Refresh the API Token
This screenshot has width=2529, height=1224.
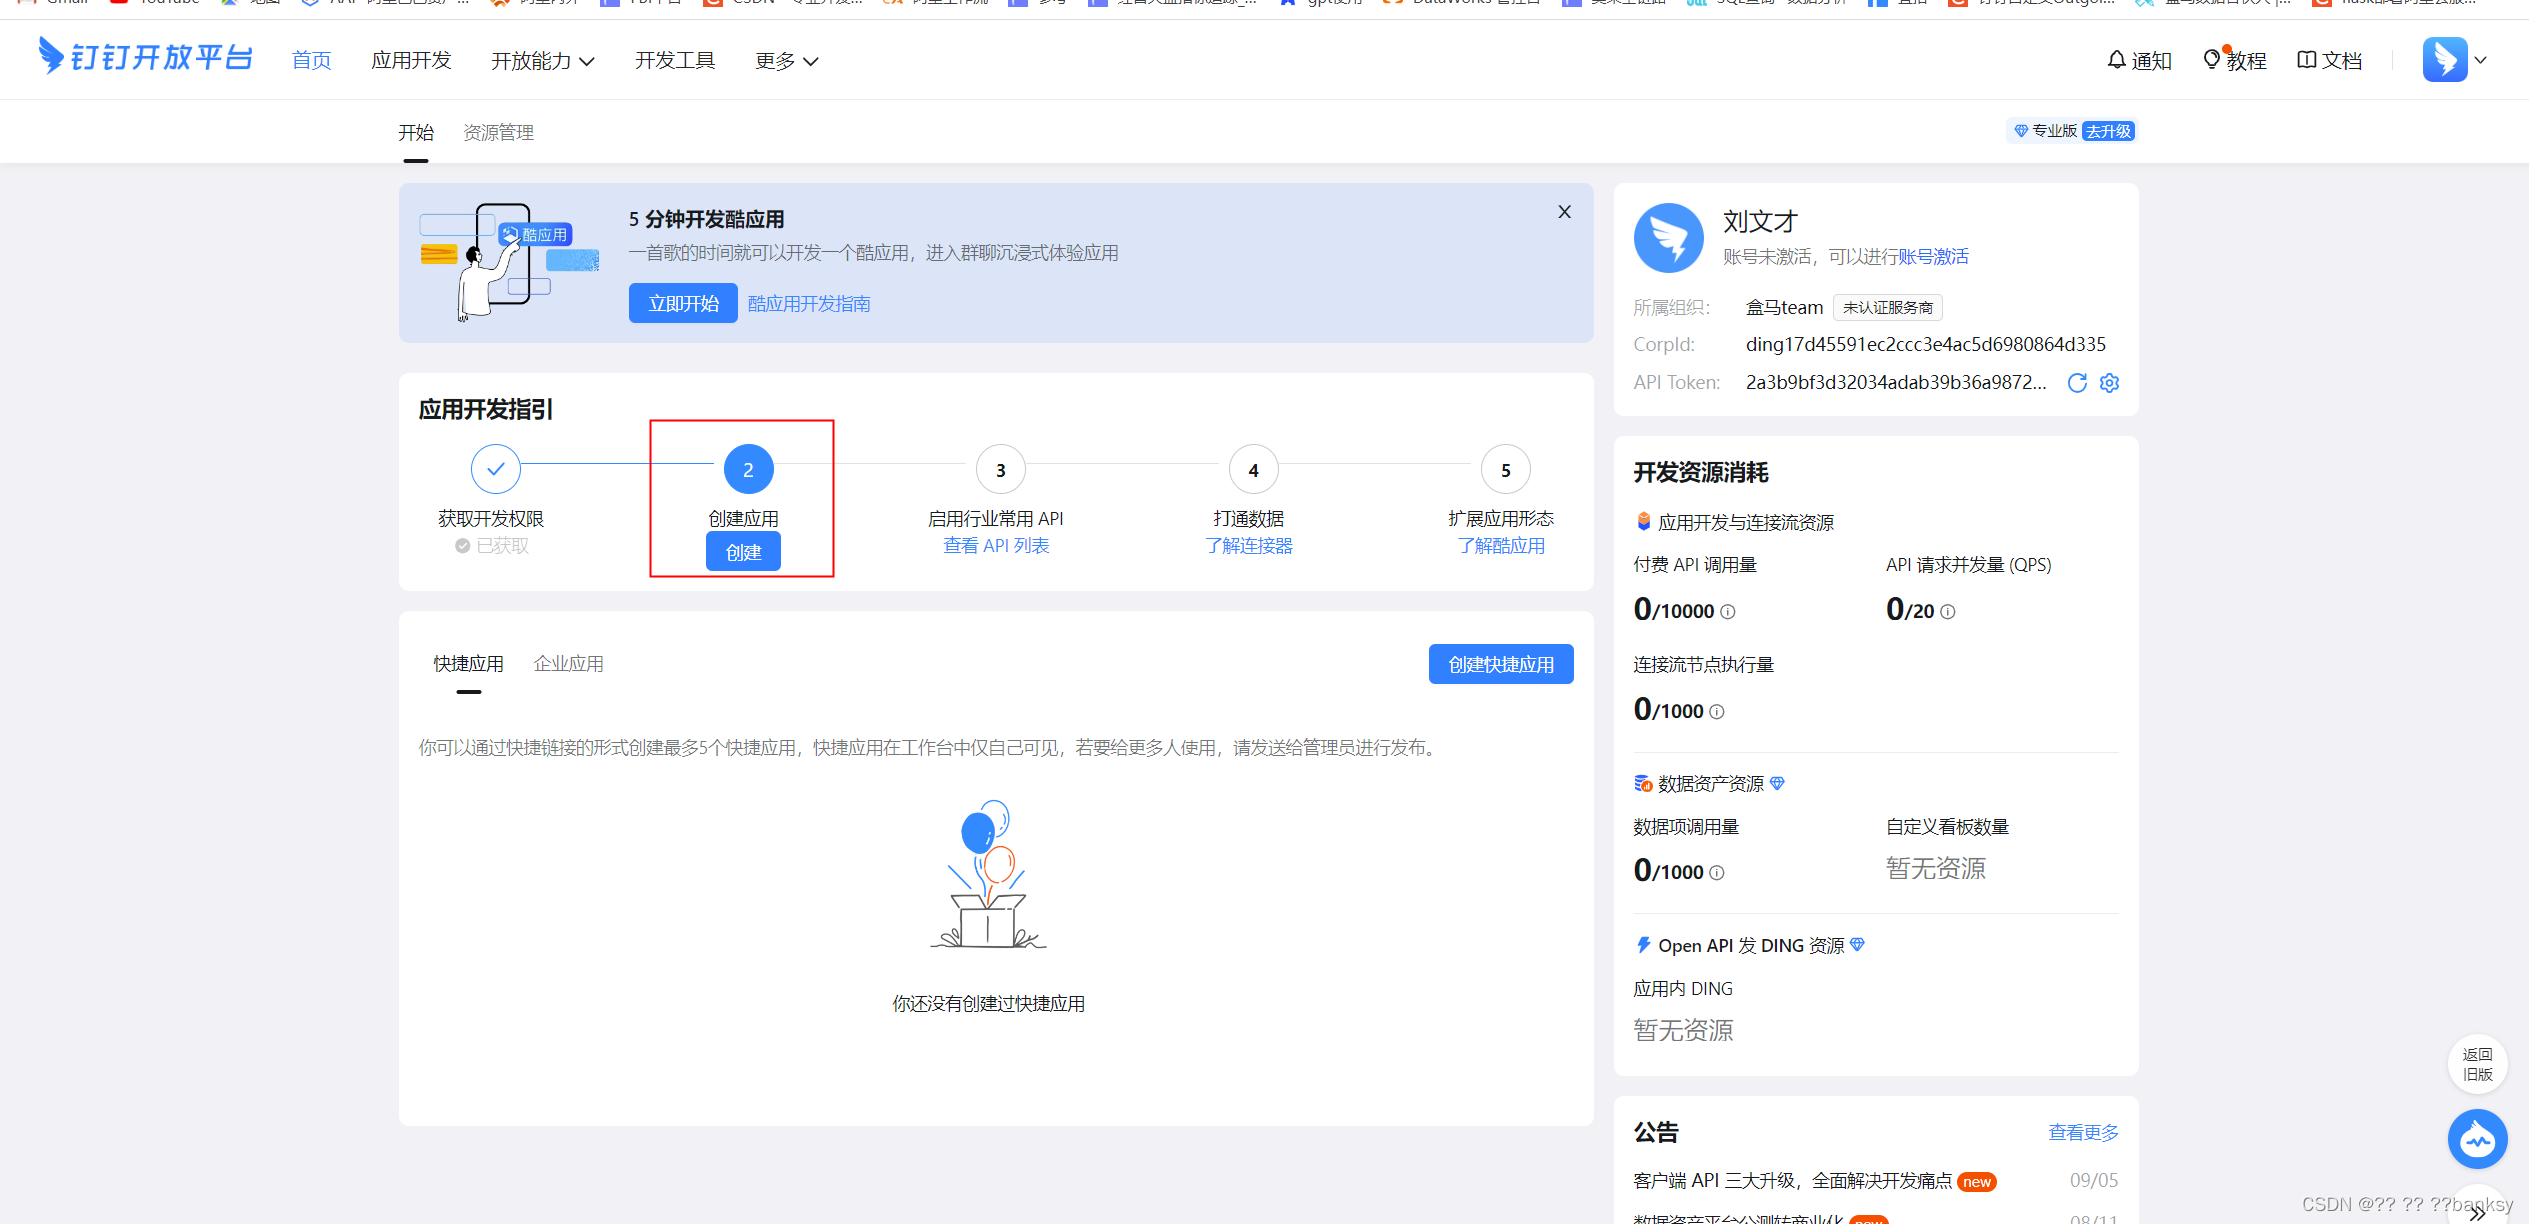[x=2077, y=383]
